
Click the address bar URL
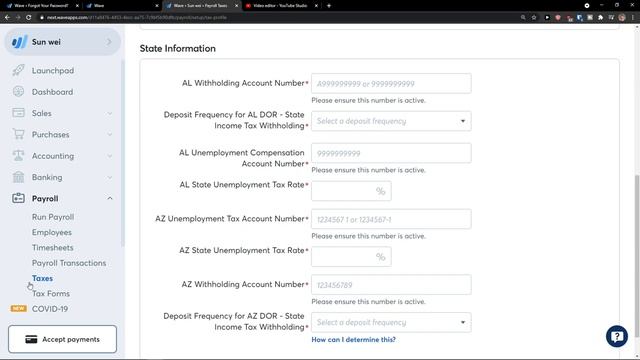point(137,18)
